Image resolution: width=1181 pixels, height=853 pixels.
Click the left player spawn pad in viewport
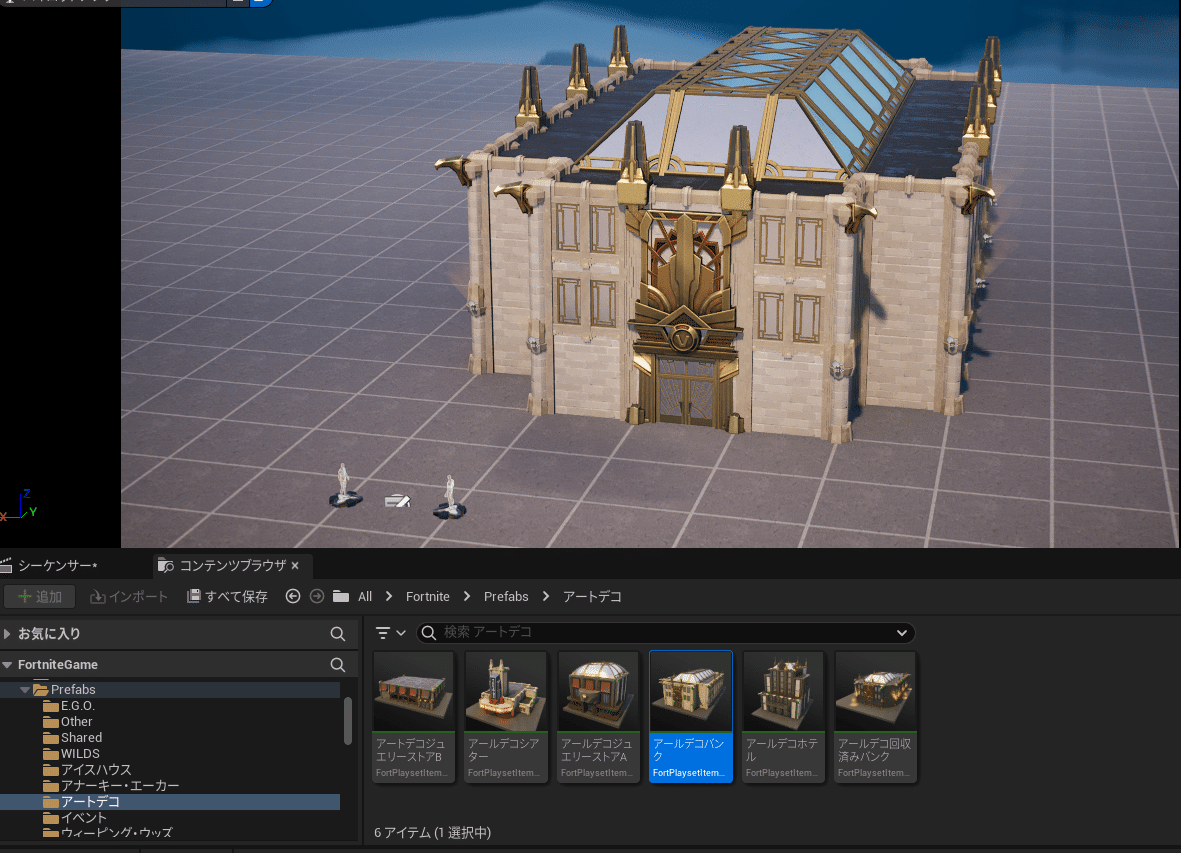pos(345,488)
